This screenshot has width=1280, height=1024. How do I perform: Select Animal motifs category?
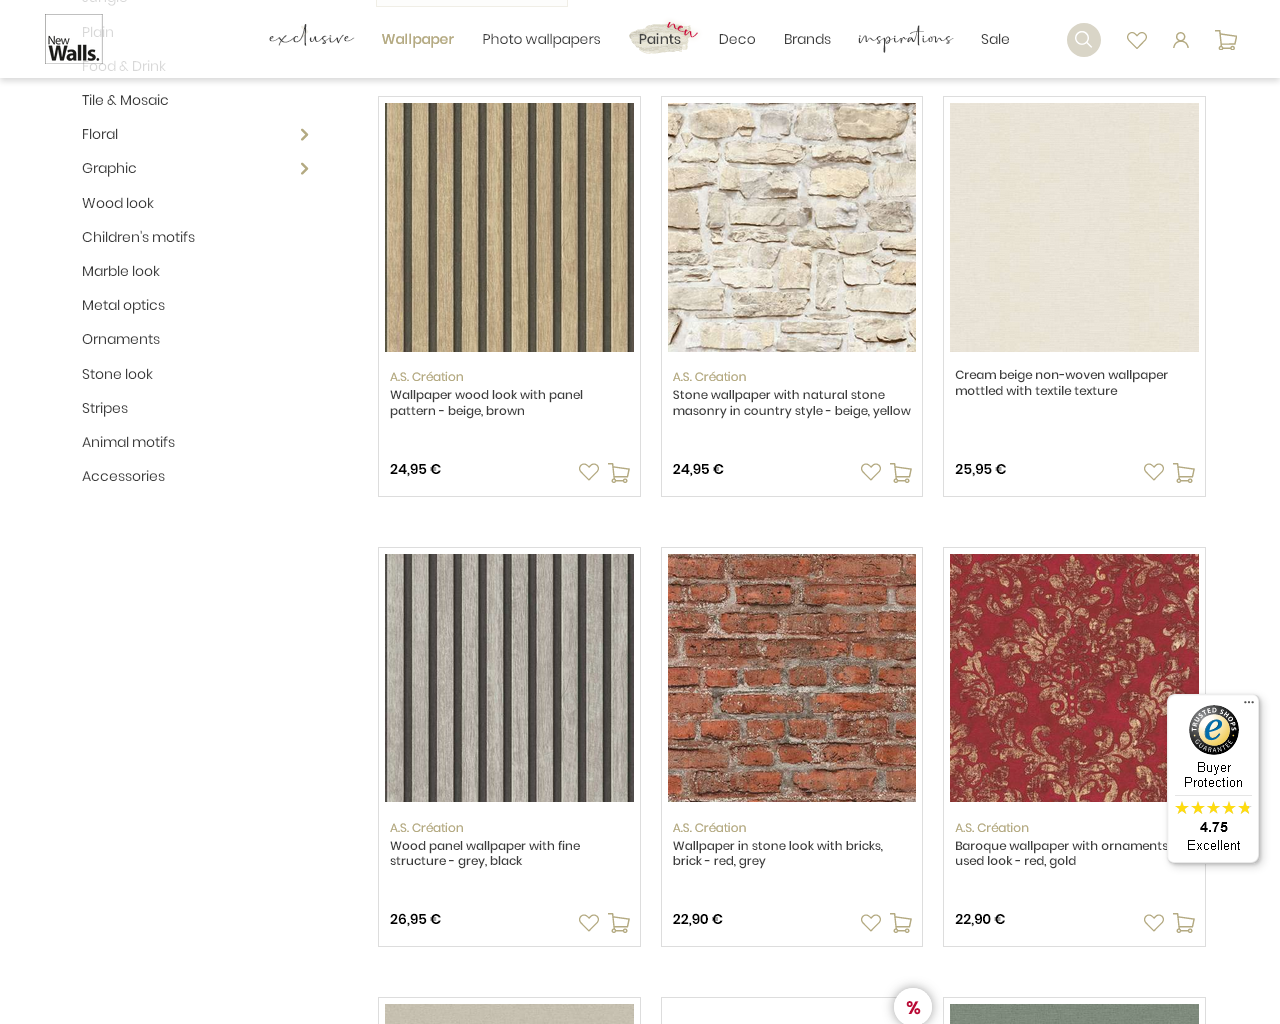(128, 442)
